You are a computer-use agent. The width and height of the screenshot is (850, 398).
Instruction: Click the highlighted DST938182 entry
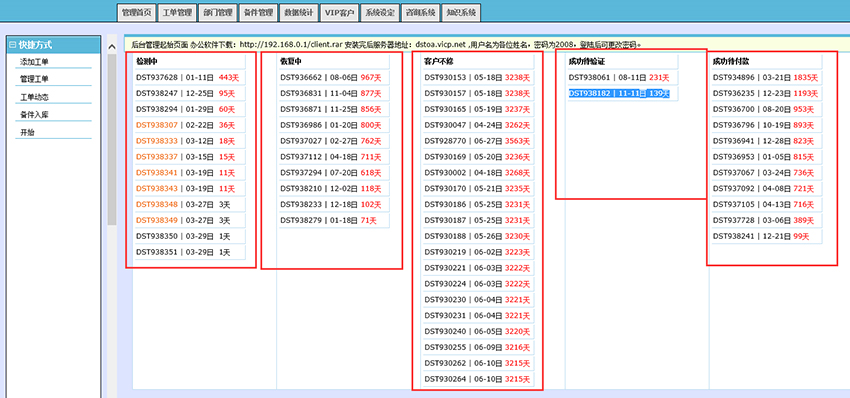[619, 94]
